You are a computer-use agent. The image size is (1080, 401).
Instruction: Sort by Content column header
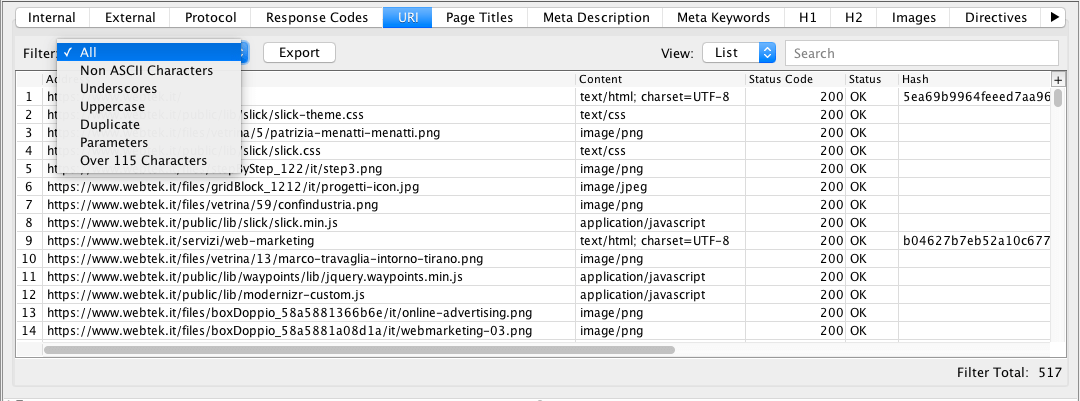pyautogui.click(x=661, y=79)
